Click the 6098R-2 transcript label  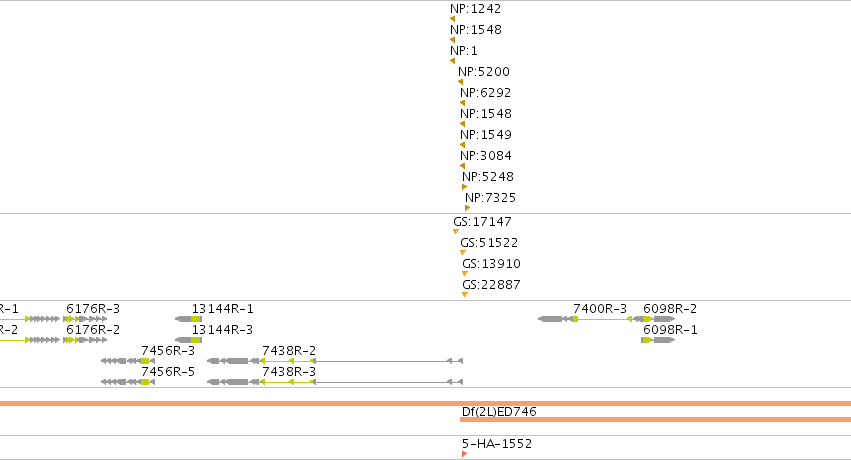[x=670, y=309]
